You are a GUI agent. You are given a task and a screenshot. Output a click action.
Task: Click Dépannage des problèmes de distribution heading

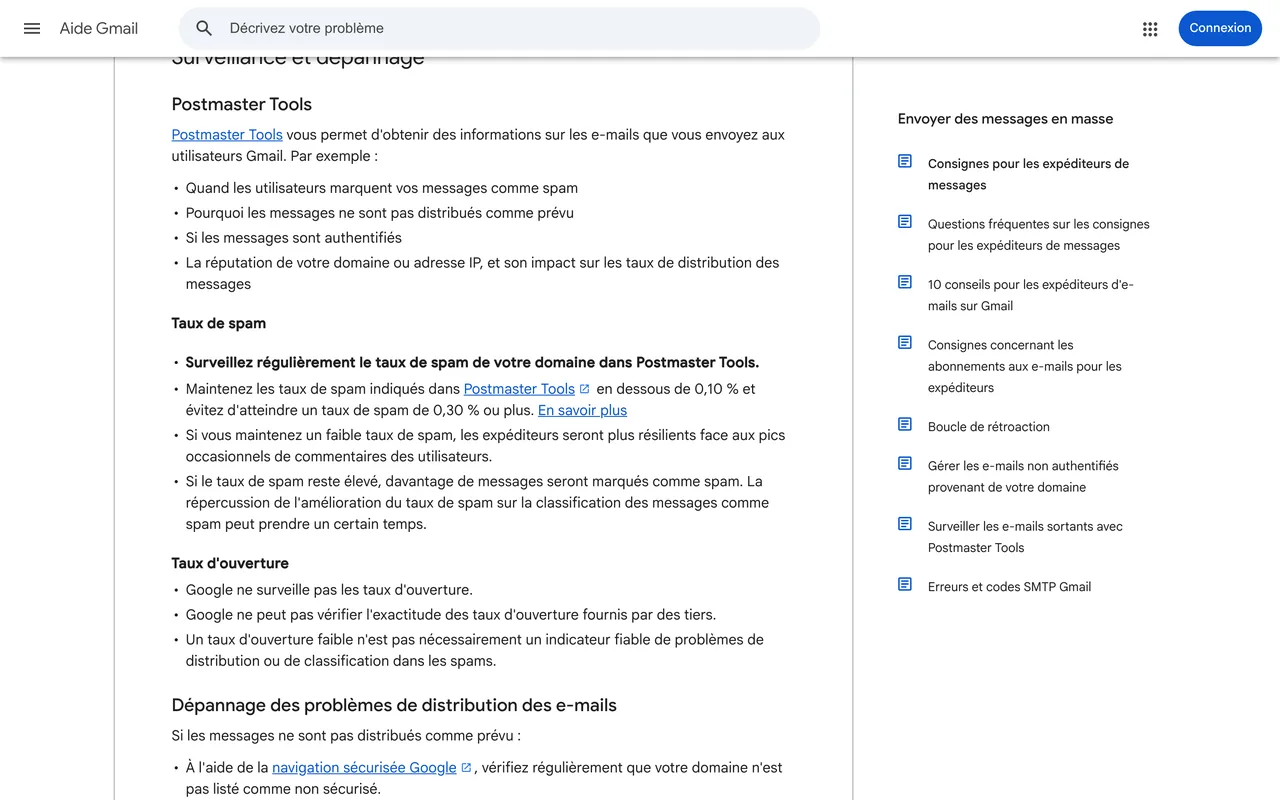pyautogui.click(x=394, y=705)
